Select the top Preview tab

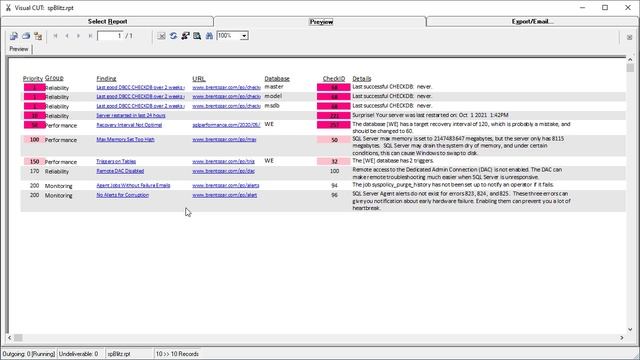321,22
